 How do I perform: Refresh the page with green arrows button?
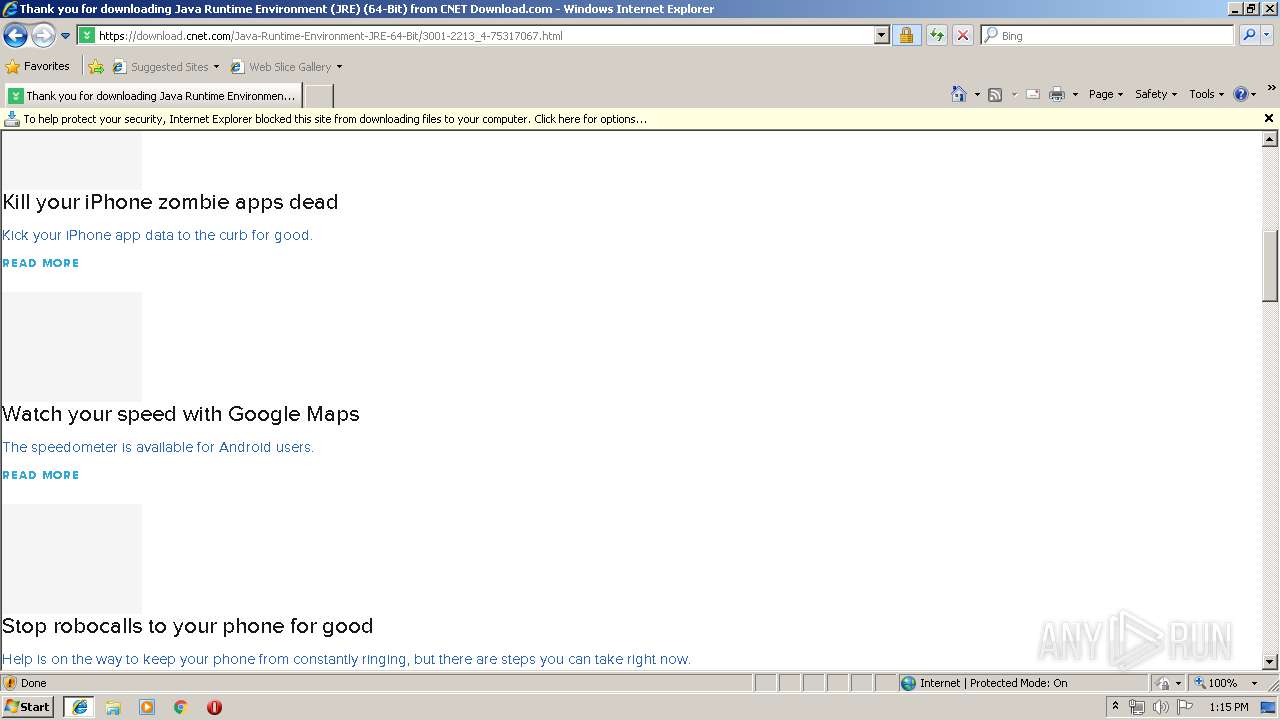936,35
